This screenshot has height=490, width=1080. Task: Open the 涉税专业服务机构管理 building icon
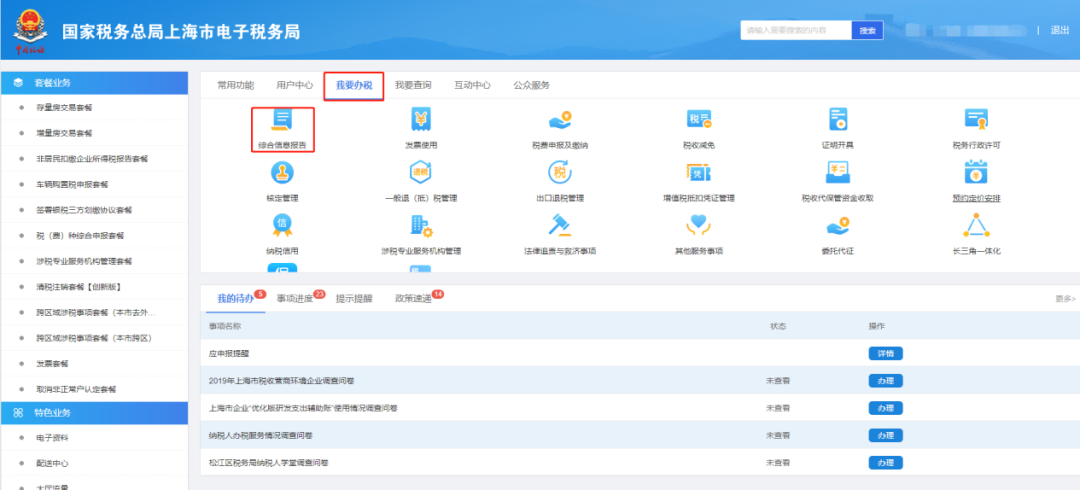(421, 225)
